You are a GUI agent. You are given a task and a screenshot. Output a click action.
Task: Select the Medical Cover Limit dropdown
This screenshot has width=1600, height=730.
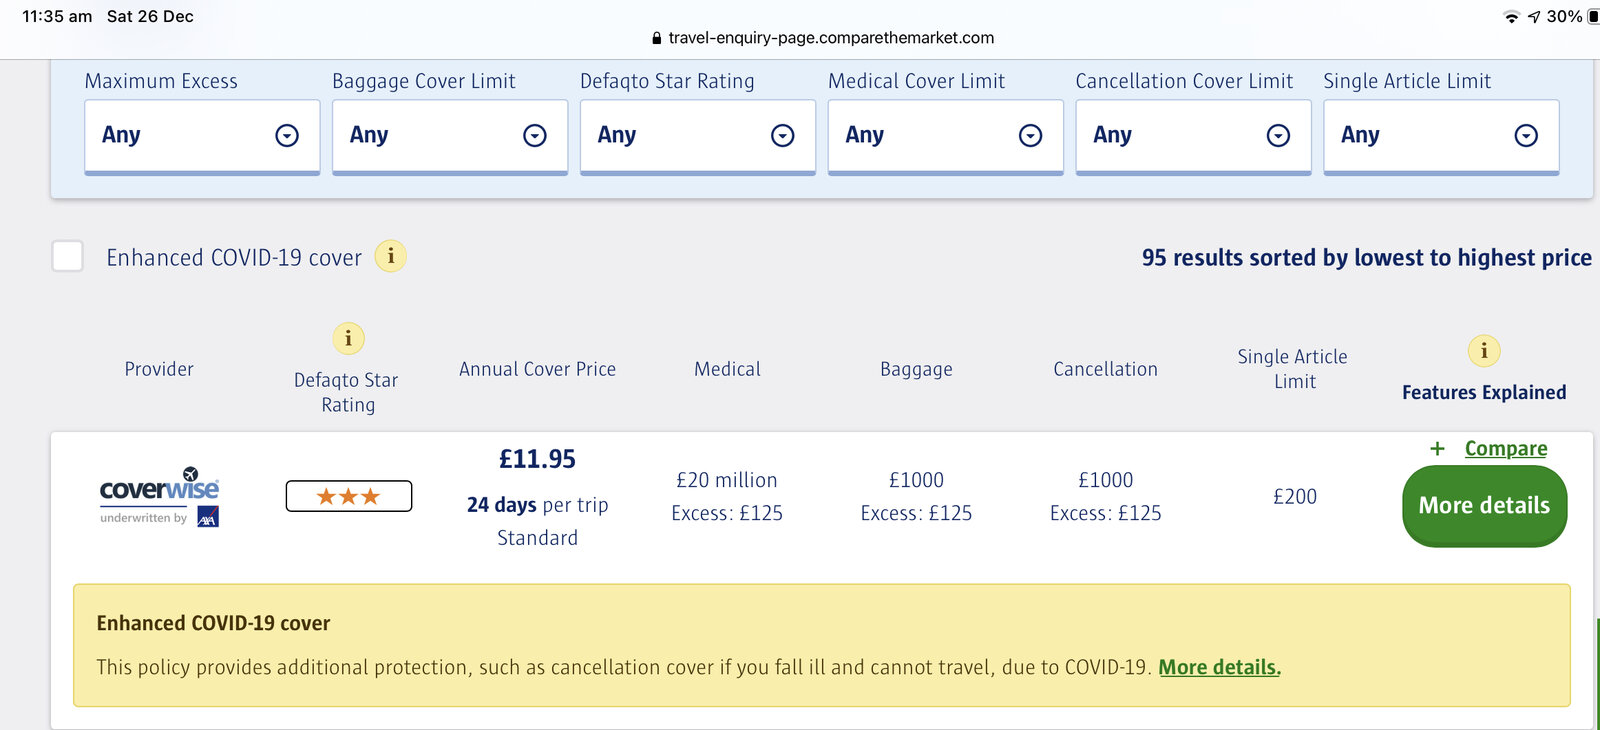(x=945, y=136)
